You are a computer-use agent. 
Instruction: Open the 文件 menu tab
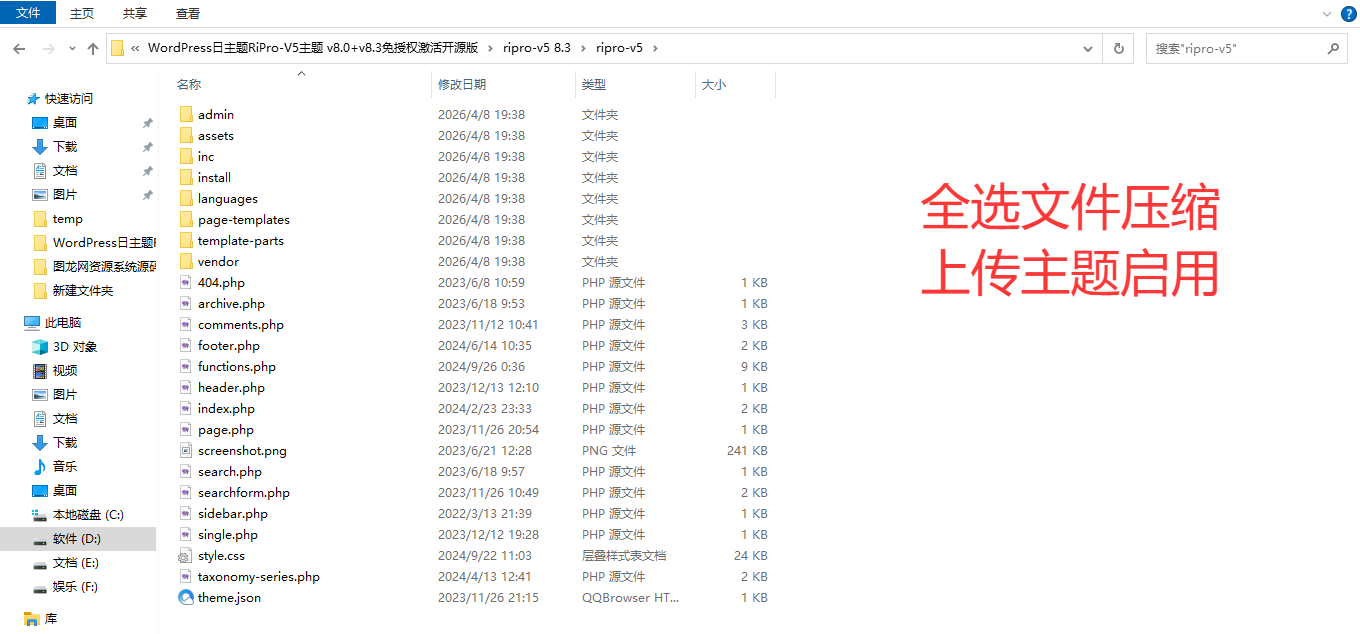[x=28, y=13]
